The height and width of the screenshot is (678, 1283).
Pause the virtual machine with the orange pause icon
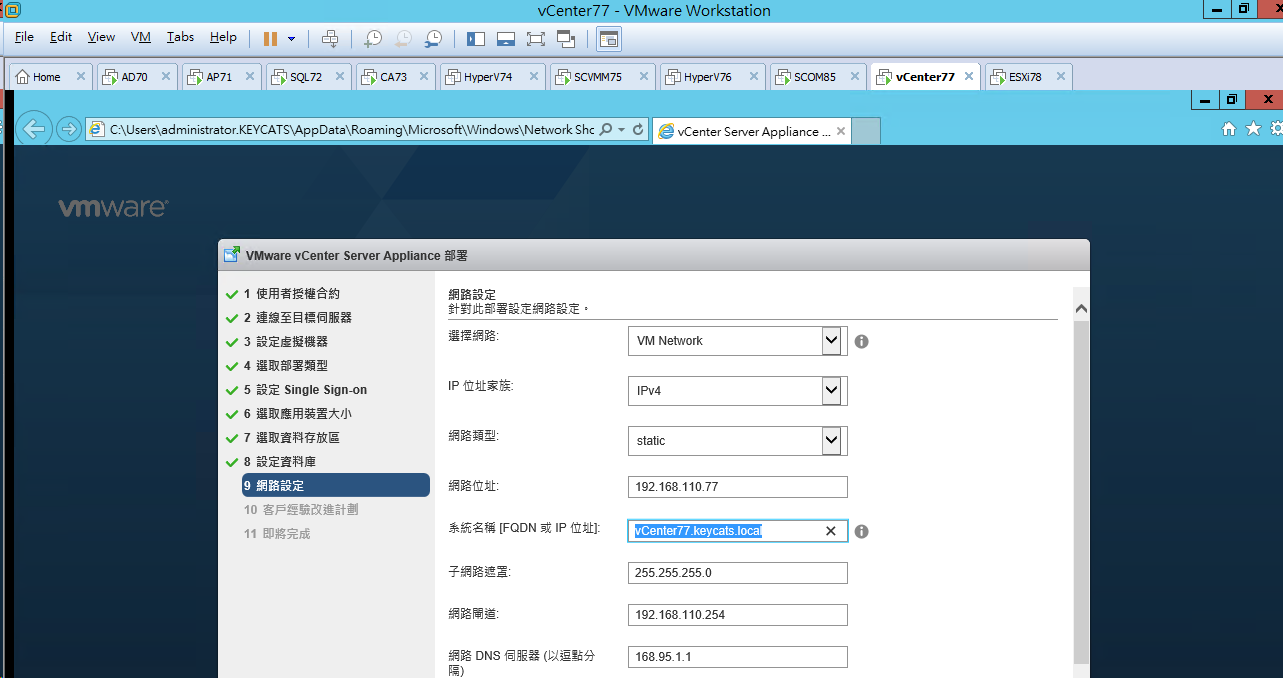pos(270,38)
